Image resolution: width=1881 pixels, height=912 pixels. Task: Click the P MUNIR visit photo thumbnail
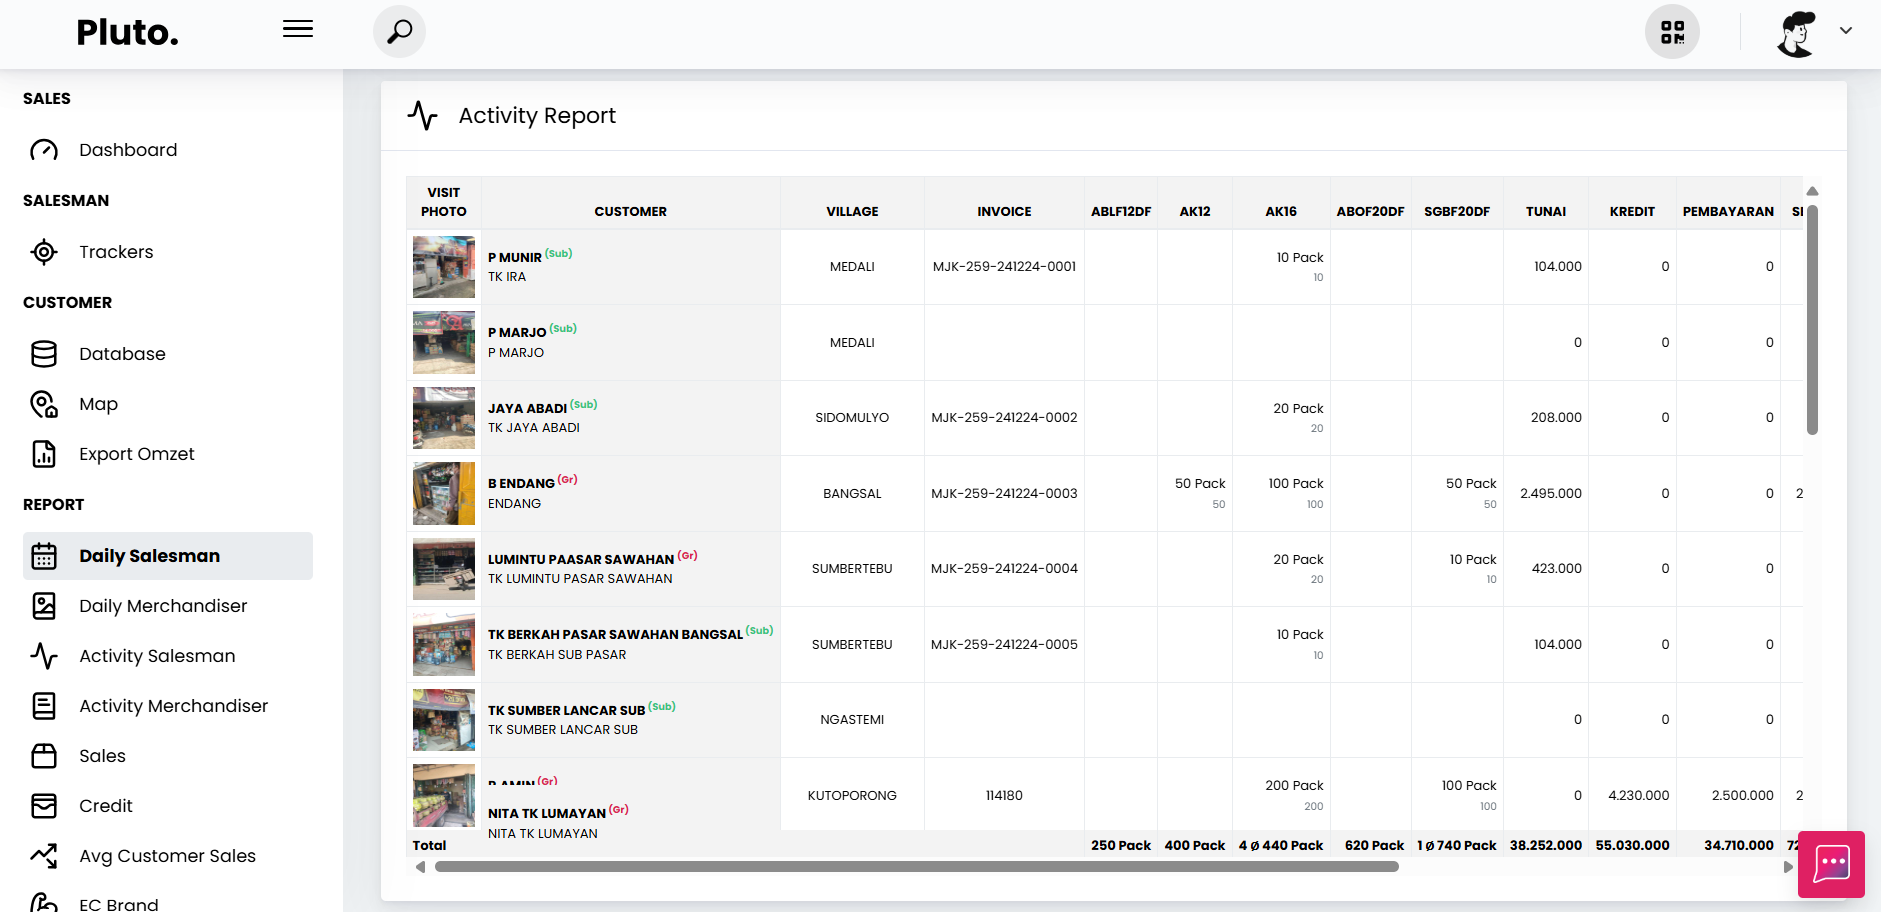click(x=444, y=267)
